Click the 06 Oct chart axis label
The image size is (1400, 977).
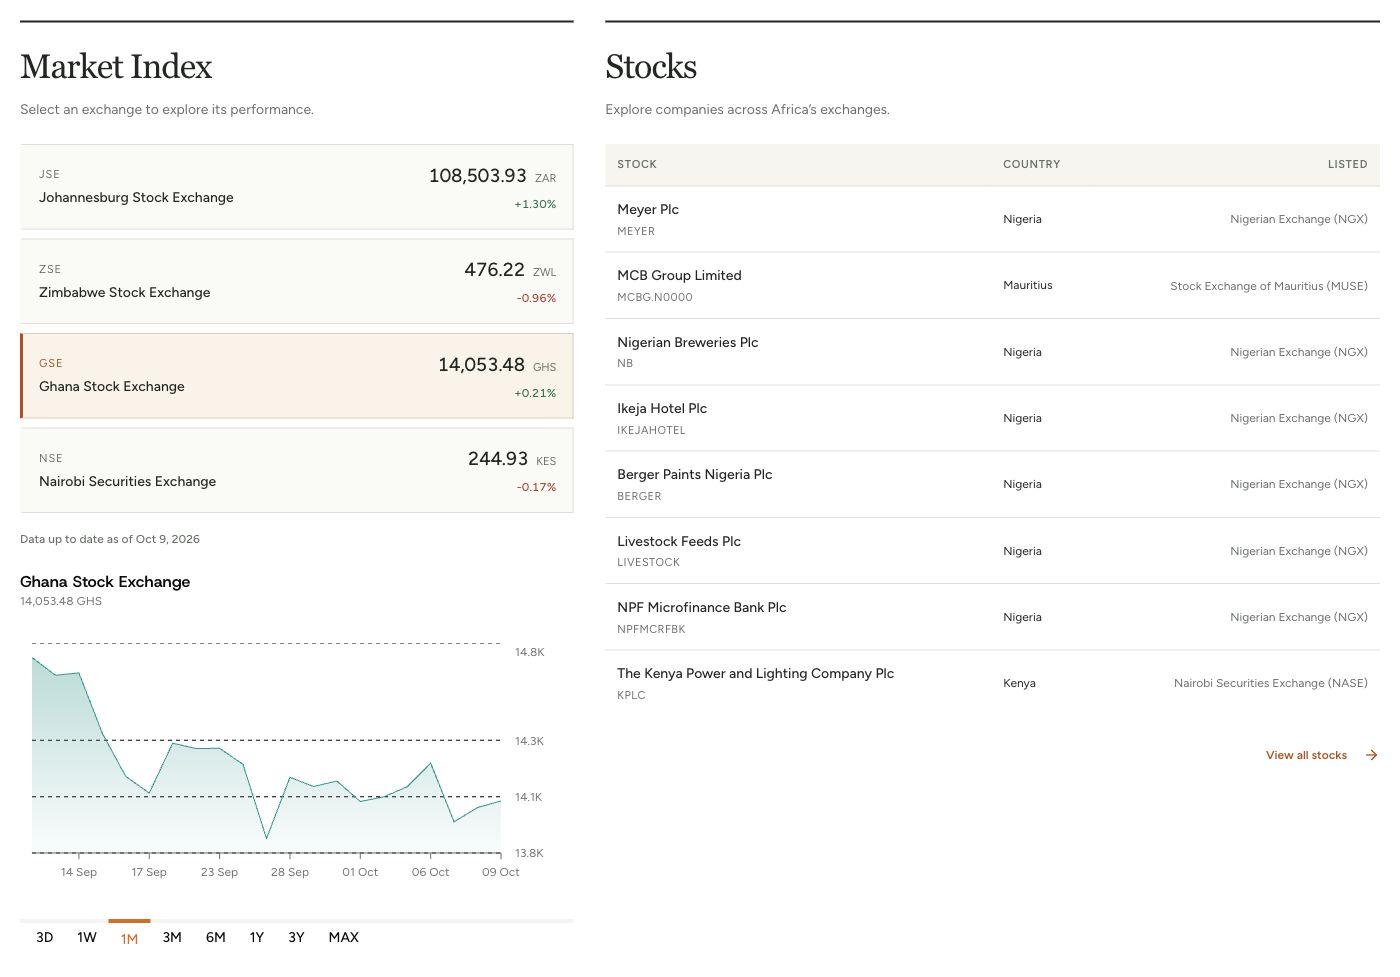coord(430,872)
